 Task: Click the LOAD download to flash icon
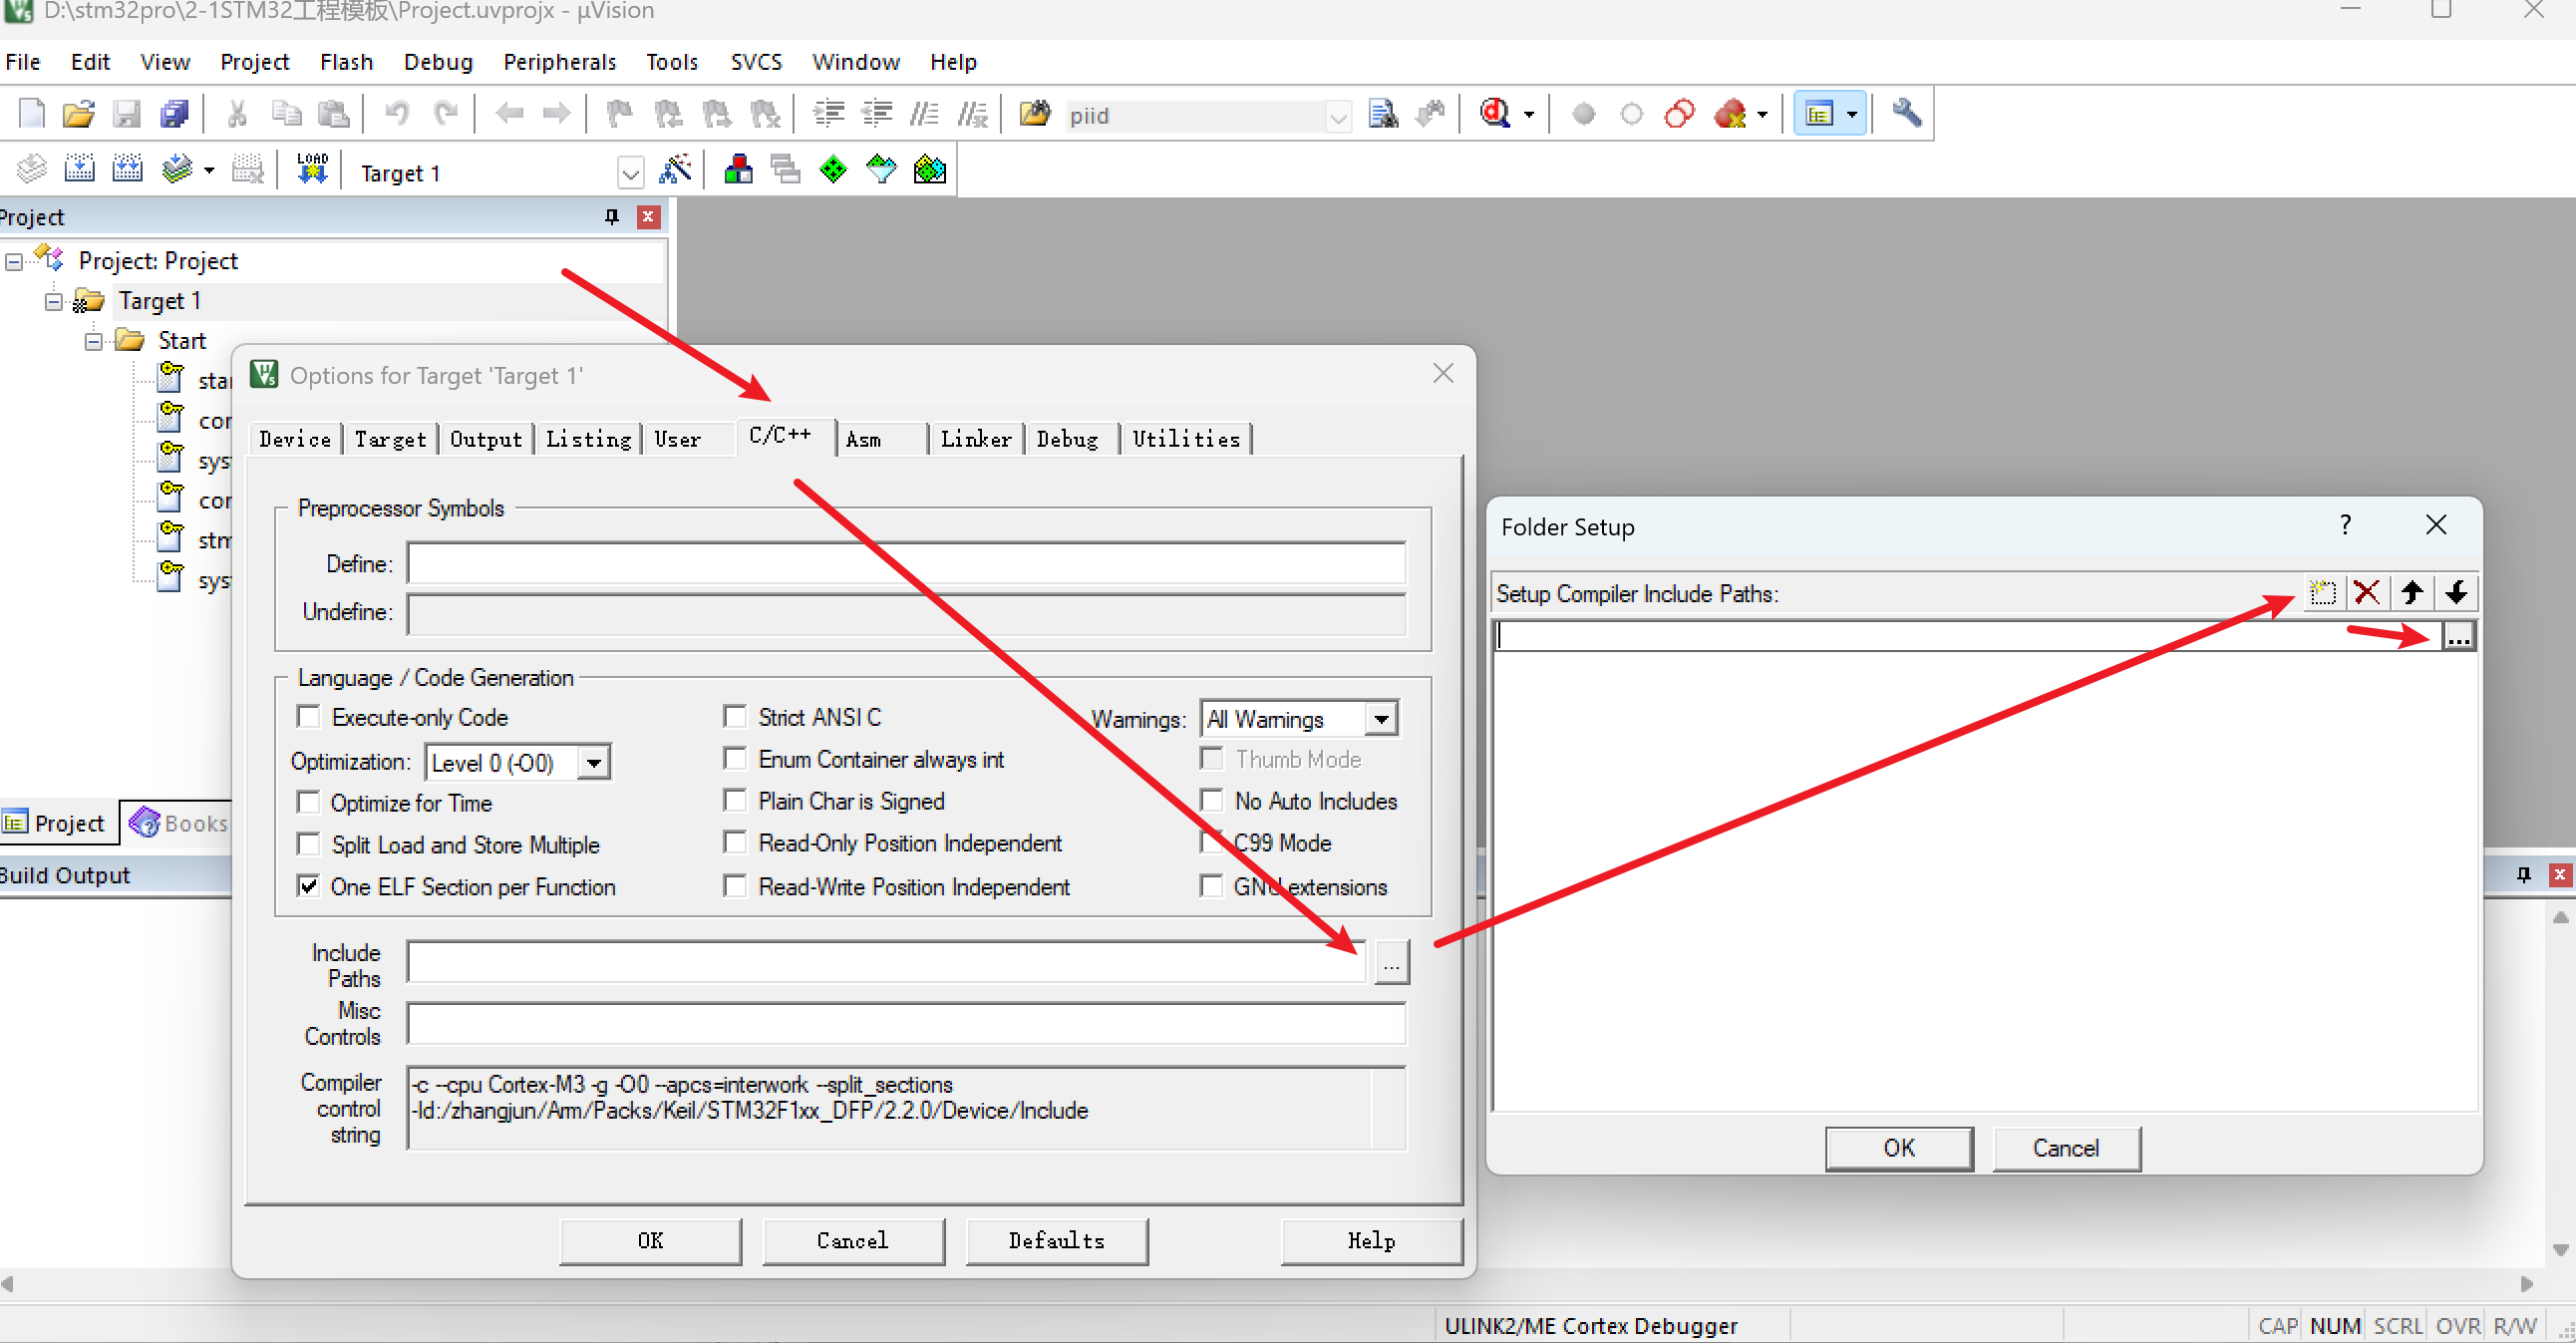point(312,169)
